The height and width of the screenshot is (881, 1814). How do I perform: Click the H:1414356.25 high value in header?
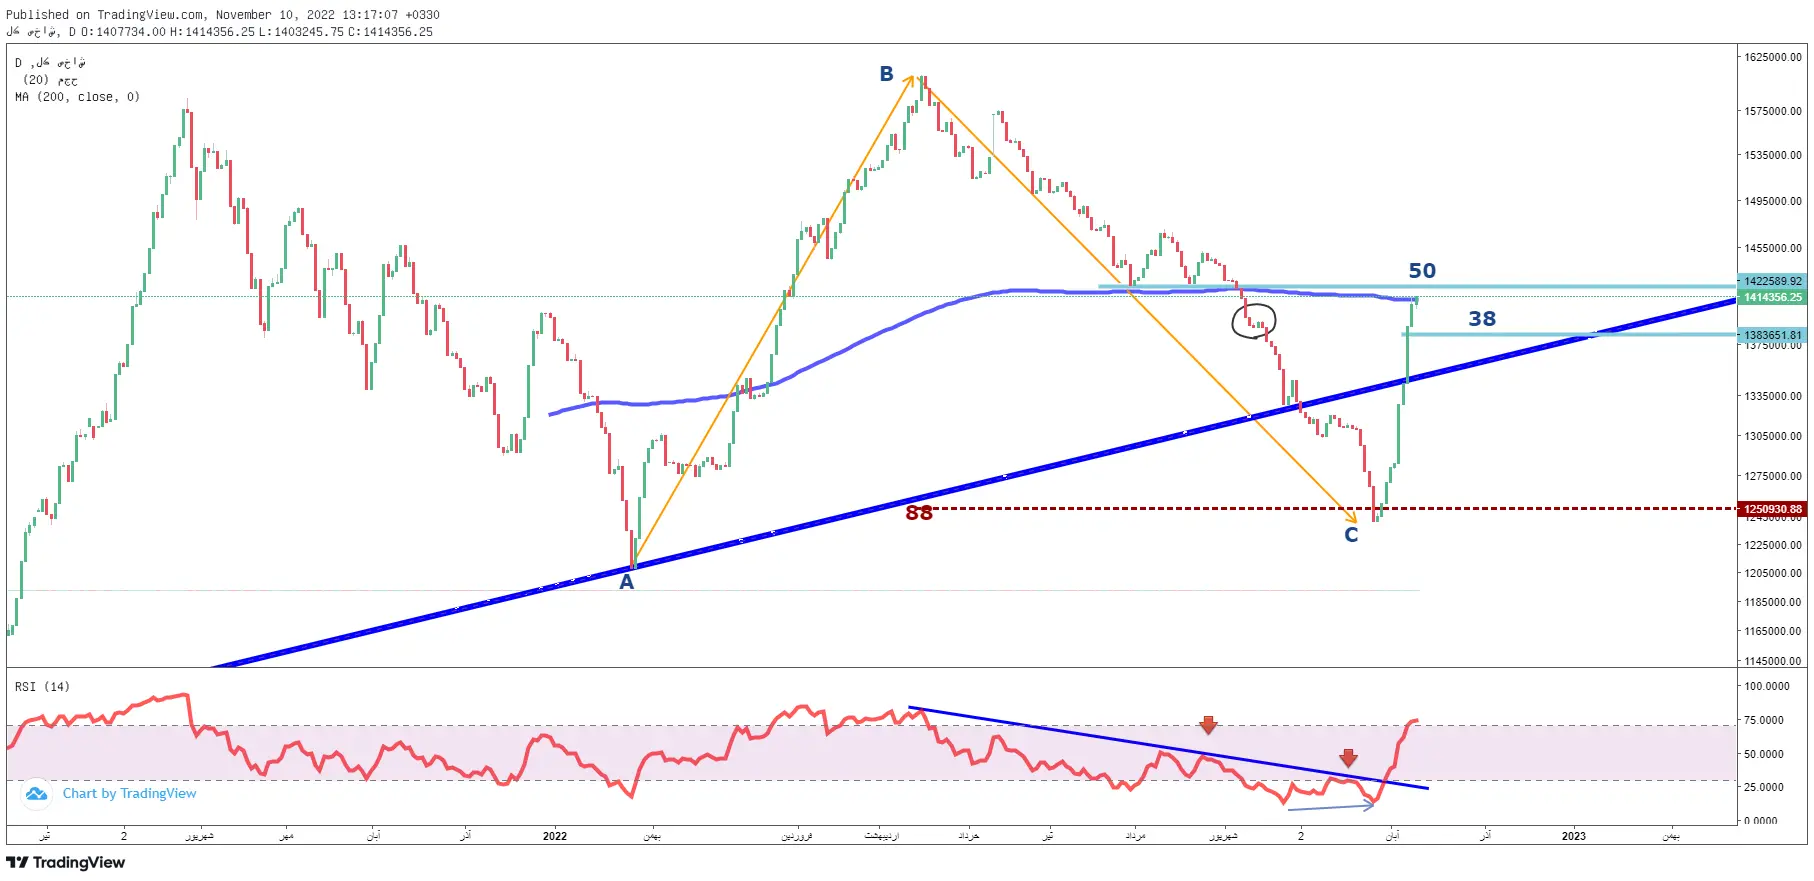tap(212, 32)
